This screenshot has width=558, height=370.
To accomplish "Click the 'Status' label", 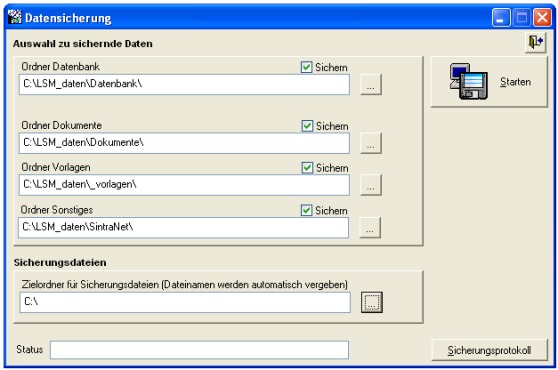I will [x=30, y=349].
